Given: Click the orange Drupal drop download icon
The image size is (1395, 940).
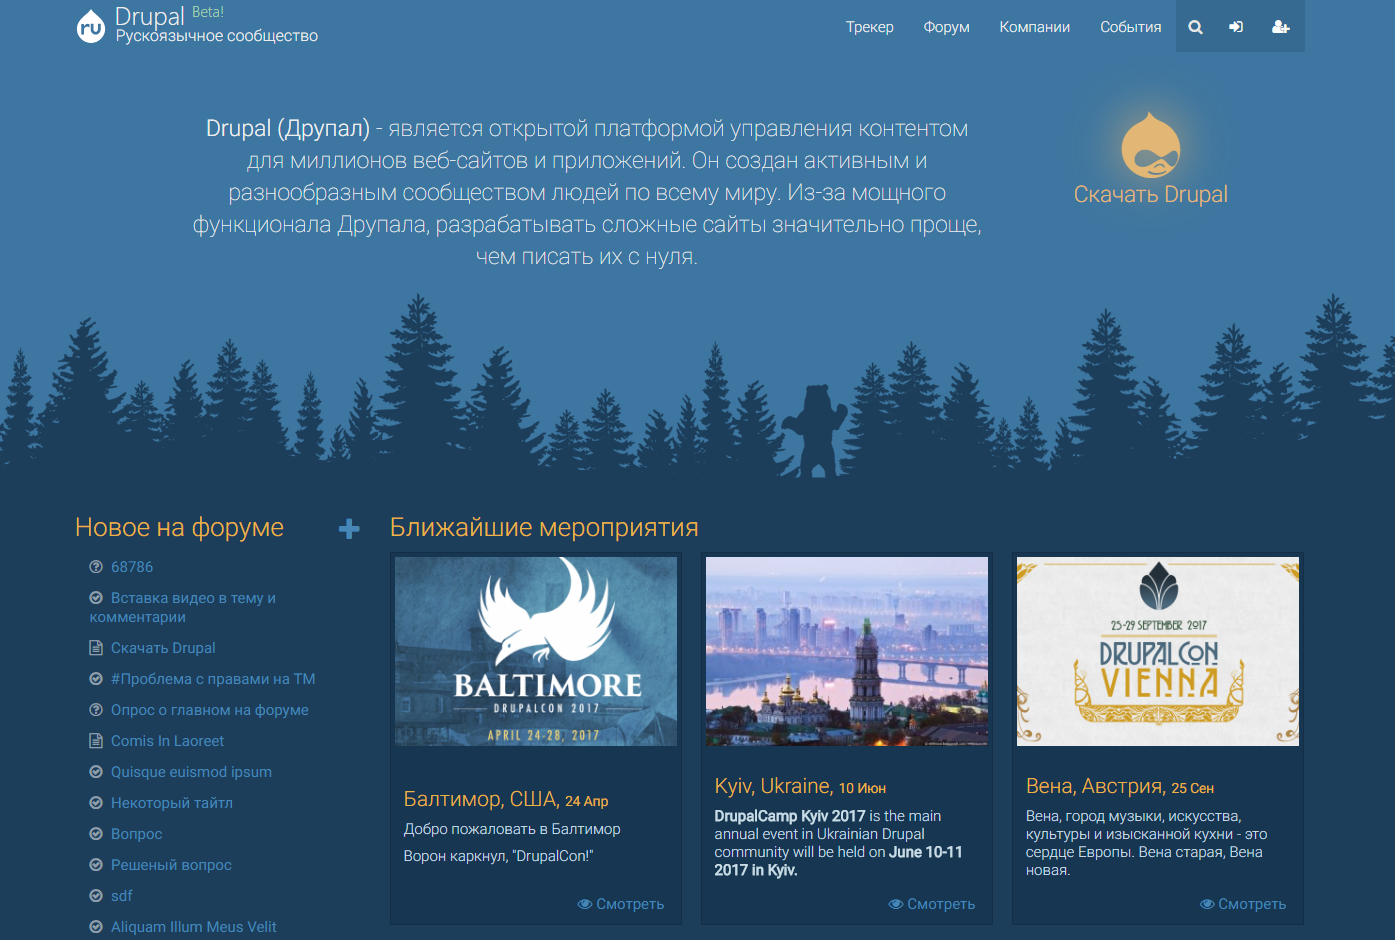Looking at the screenshot, I should (x=1151, y=144).
